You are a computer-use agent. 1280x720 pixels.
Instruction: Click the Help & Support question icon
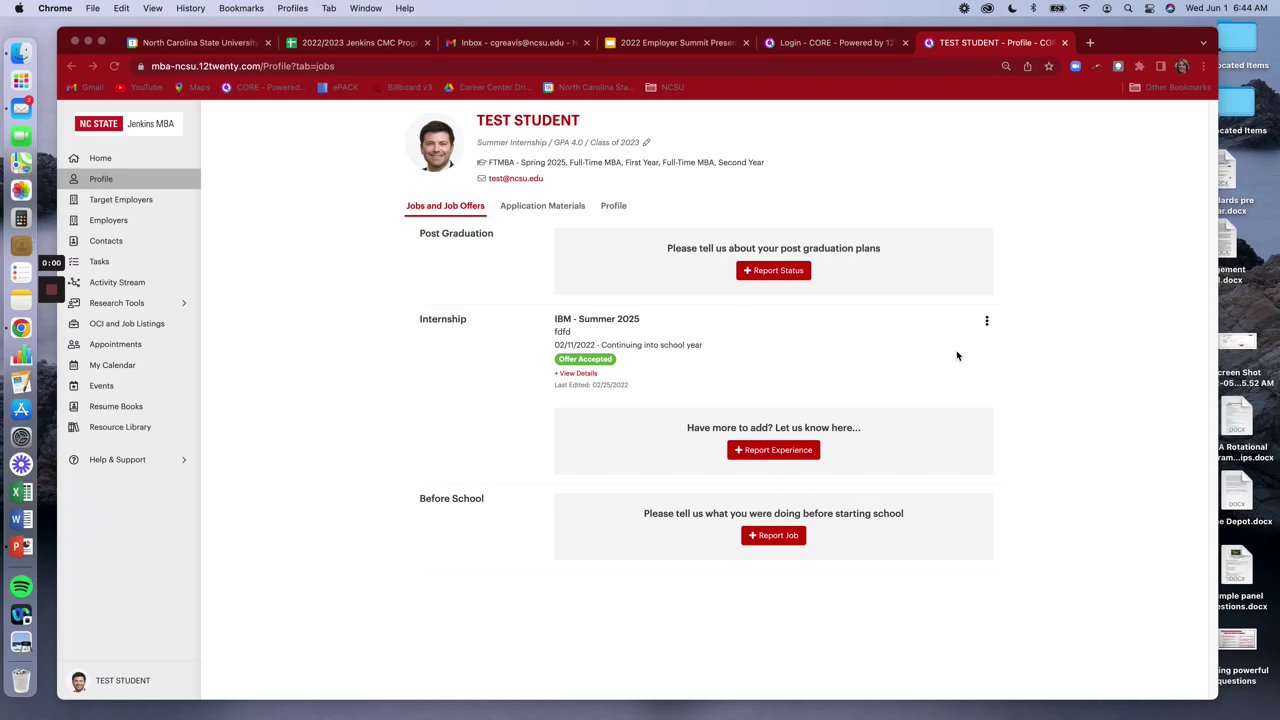pyautogui.click(x=74, y=460)
